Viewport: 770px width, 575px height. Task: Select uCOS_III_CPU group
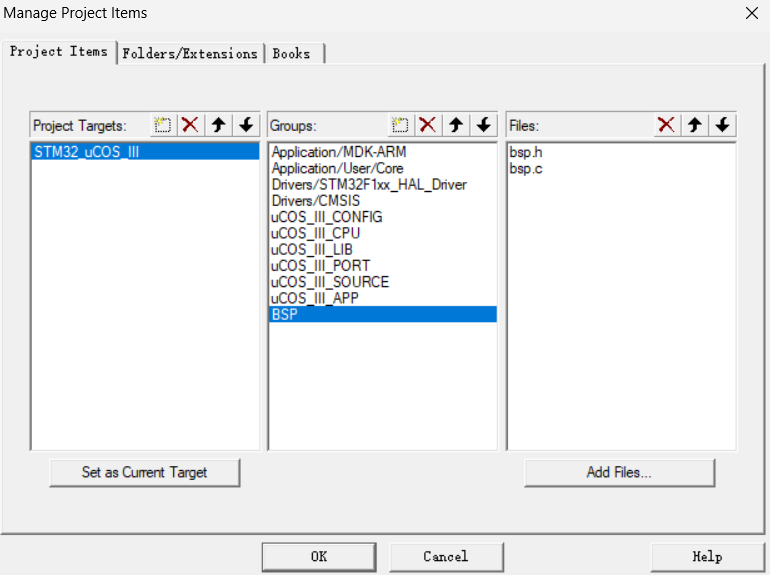(x=383, y=233)
